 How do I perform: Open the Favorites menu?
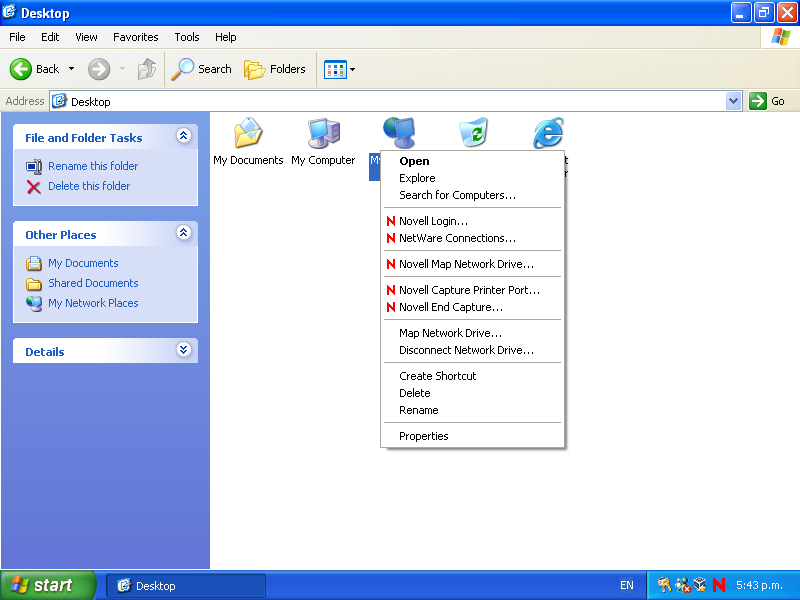pyautogui.click(x=136, y=37)
